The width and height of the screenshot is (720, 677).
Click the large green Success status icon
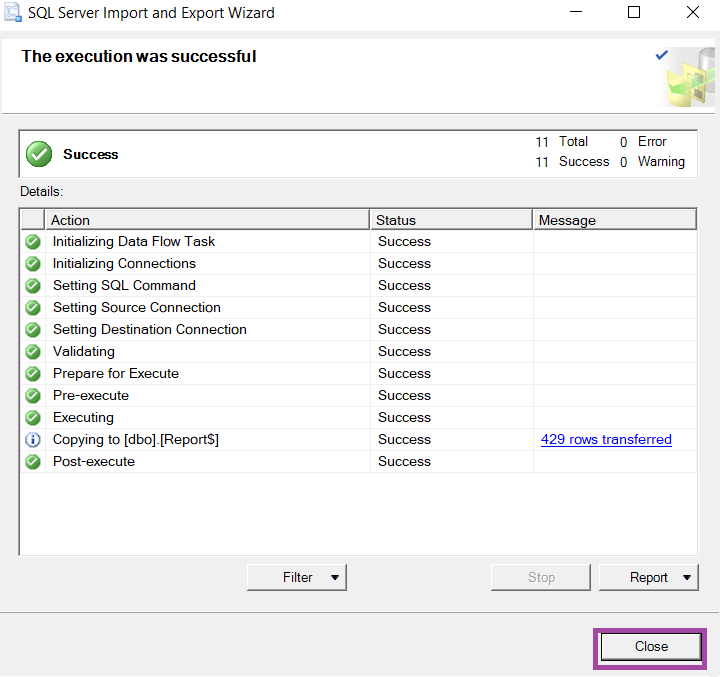tap(39, 155)
